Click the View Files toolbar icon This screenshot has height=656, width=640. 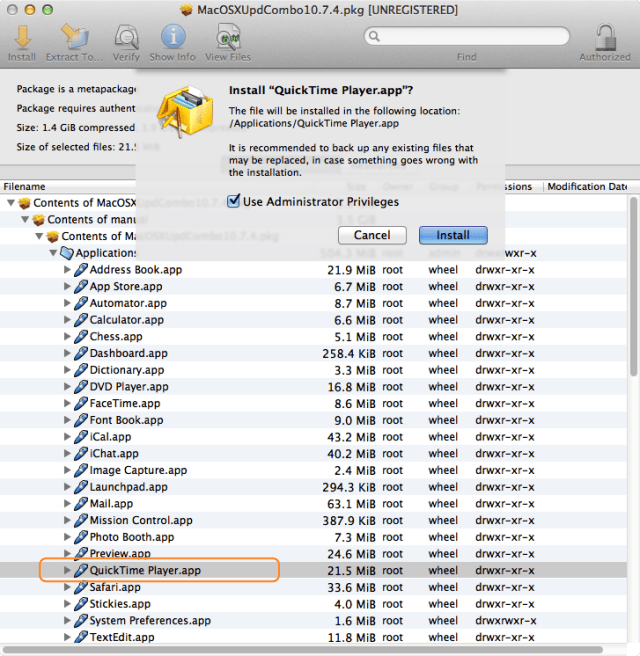pos(228,38)
